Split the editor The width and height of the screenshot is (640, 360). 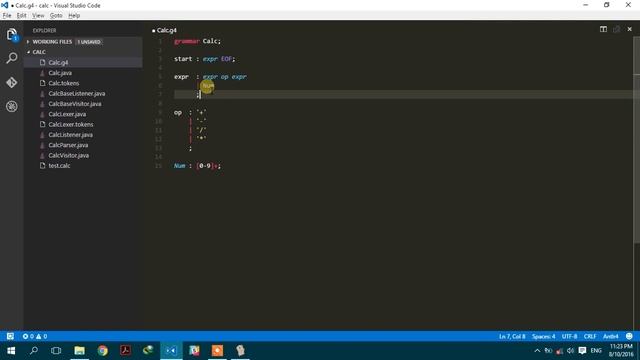(x=603, y=29)
